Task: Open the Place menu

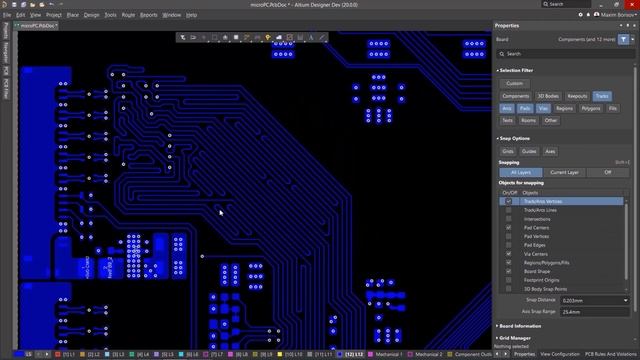Action: (x=73, y=15)
